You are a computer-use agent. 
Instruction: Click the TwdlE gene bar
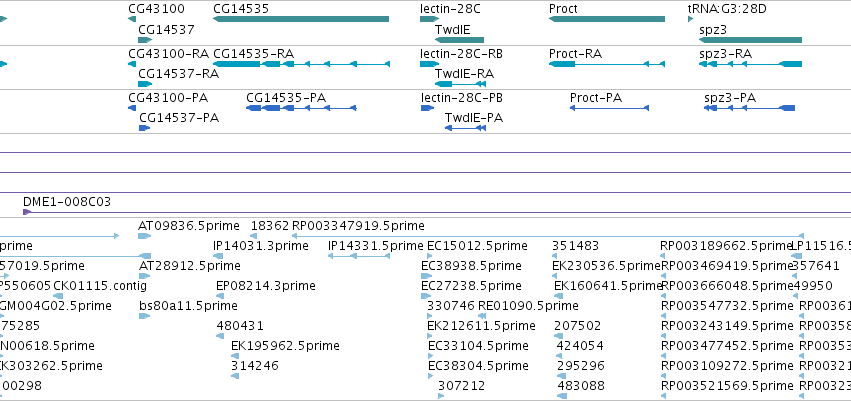click(x=459, y=40)
